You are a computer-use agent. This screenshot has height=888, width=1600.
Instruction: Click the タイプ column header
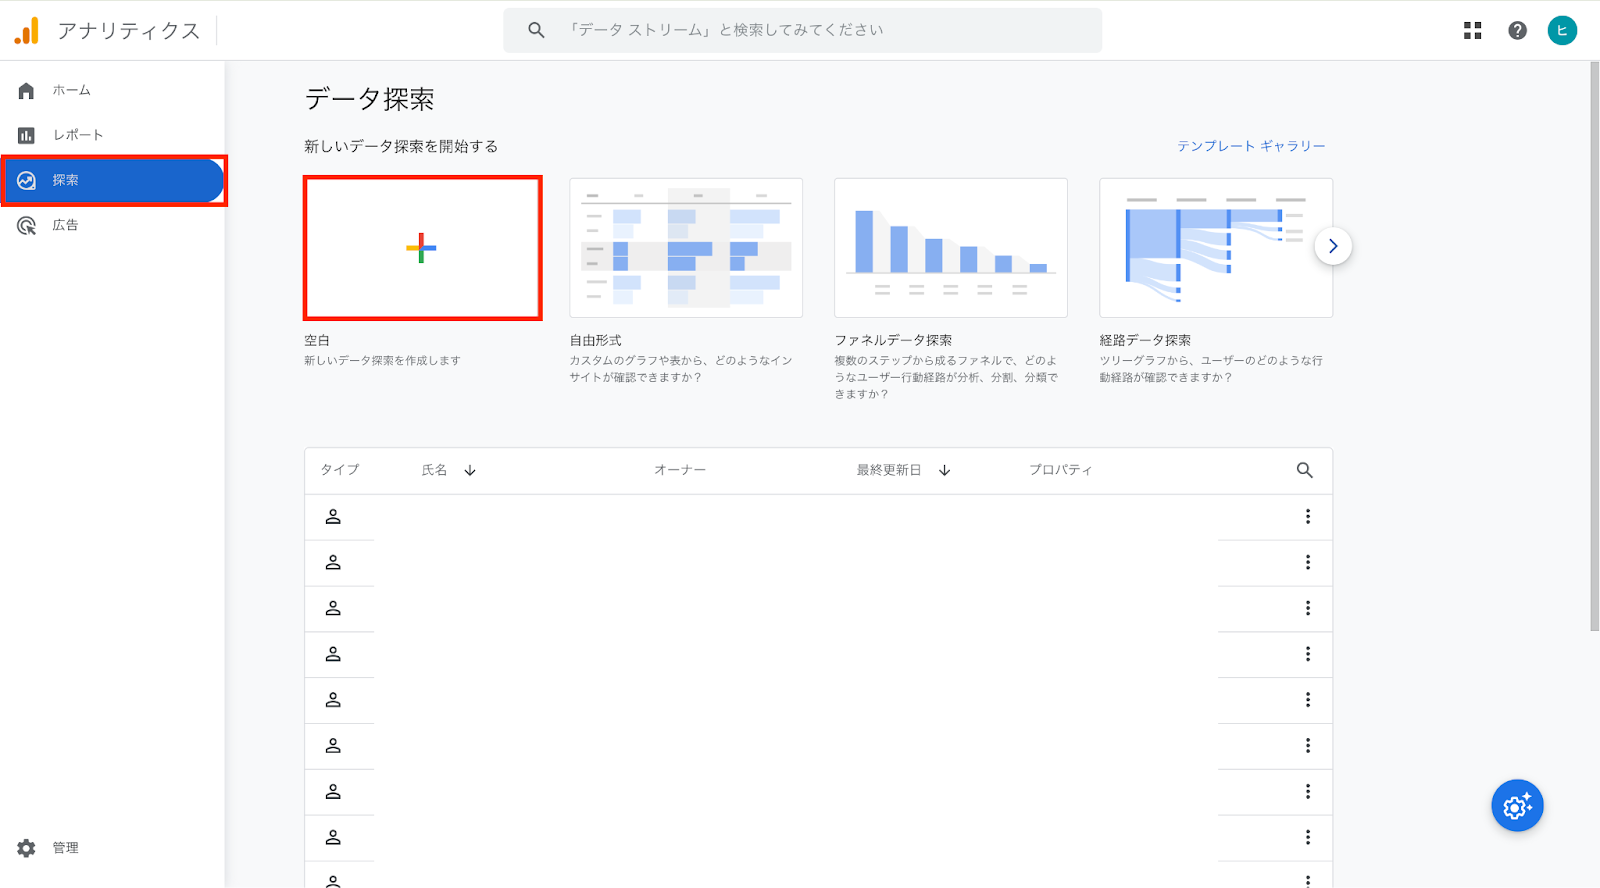tap(340, 470)
